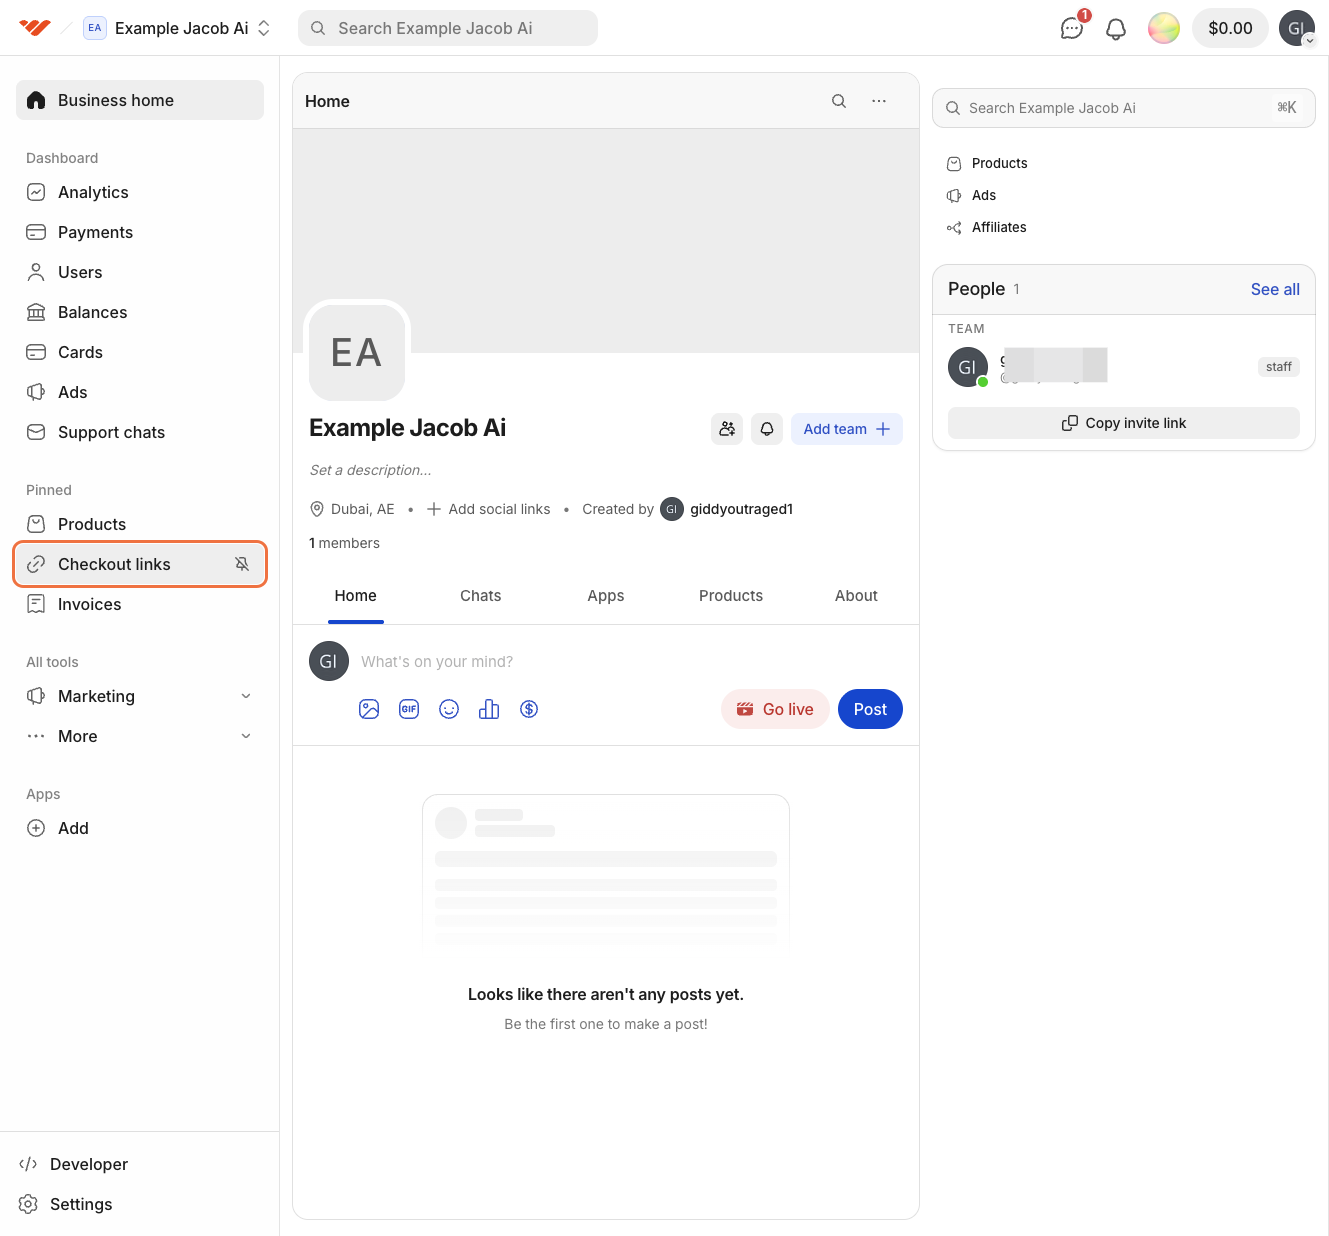Click Add social links
The width and height of the screenshot is (1329, 1236).
tap(488, 509)
